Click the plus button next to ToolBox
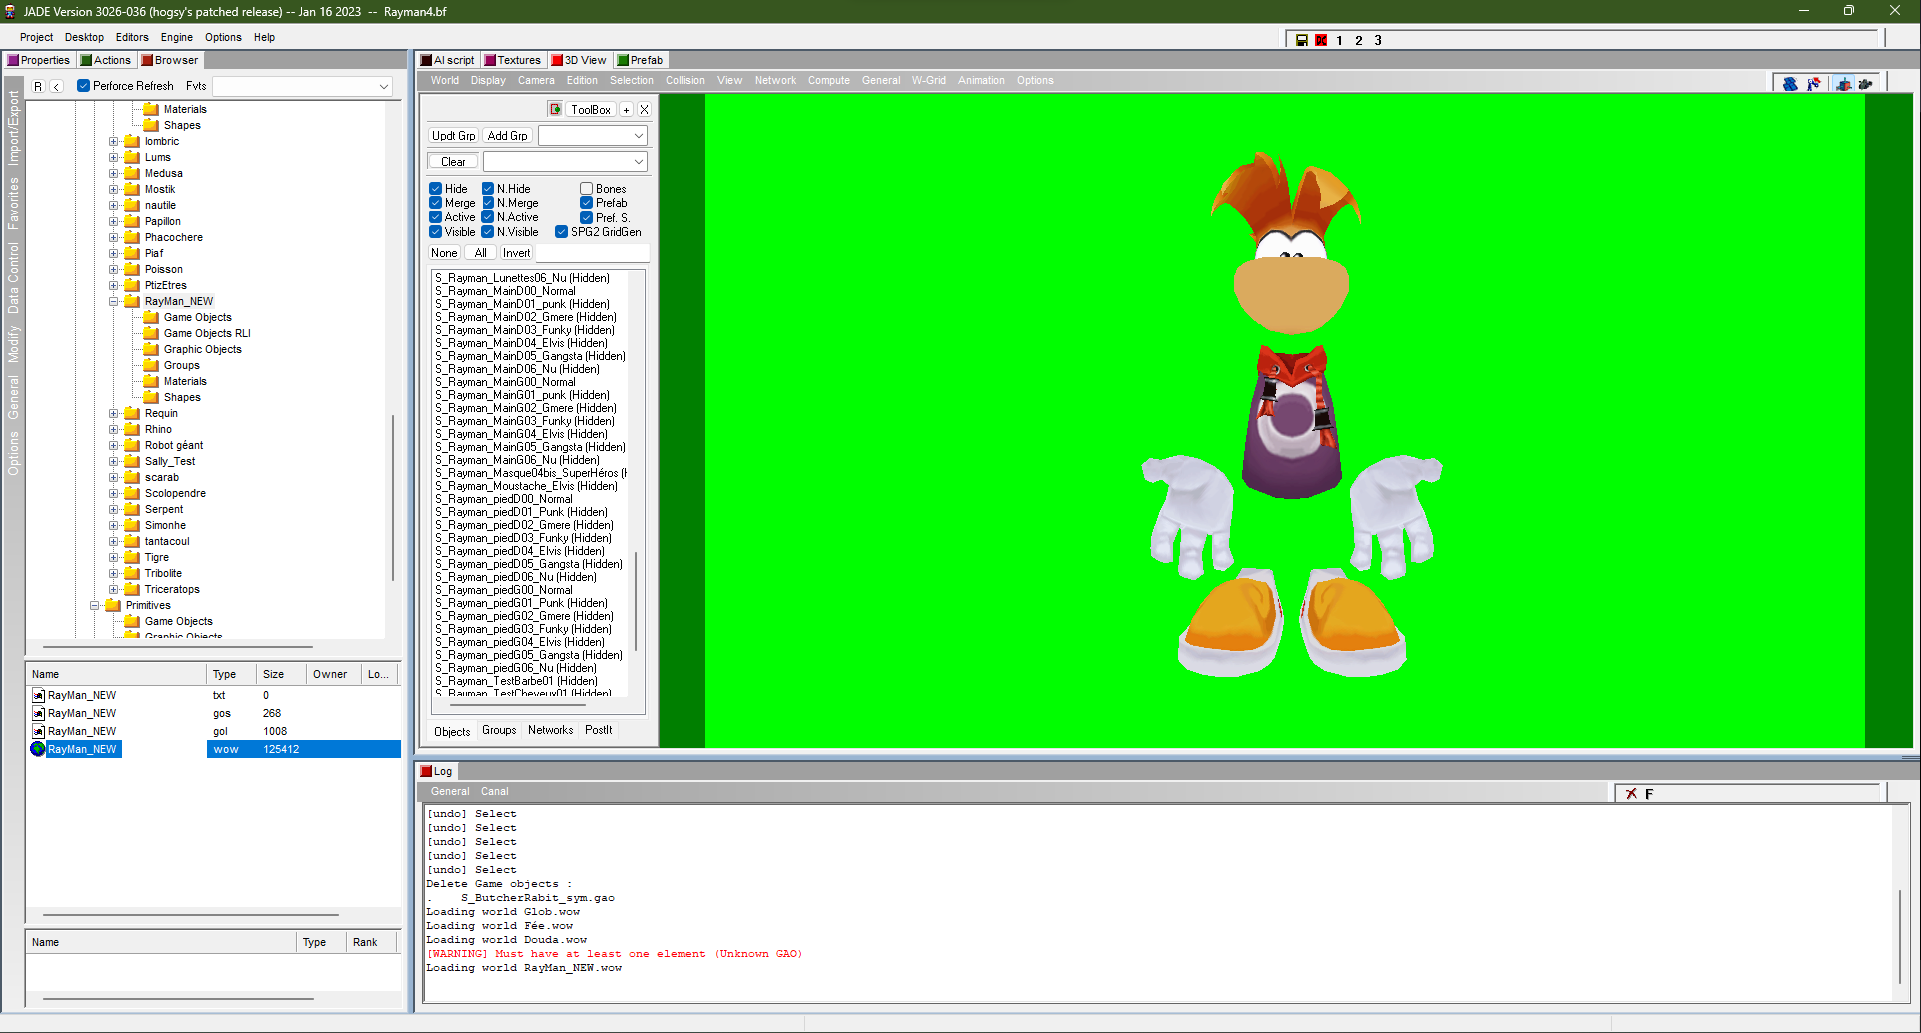 [626, 110]
